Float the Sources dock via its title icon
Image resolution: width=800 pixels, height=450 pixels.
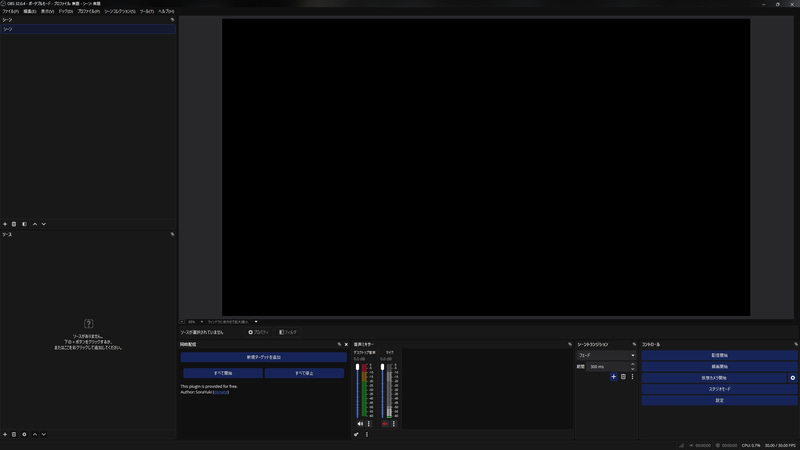(172, 234)
